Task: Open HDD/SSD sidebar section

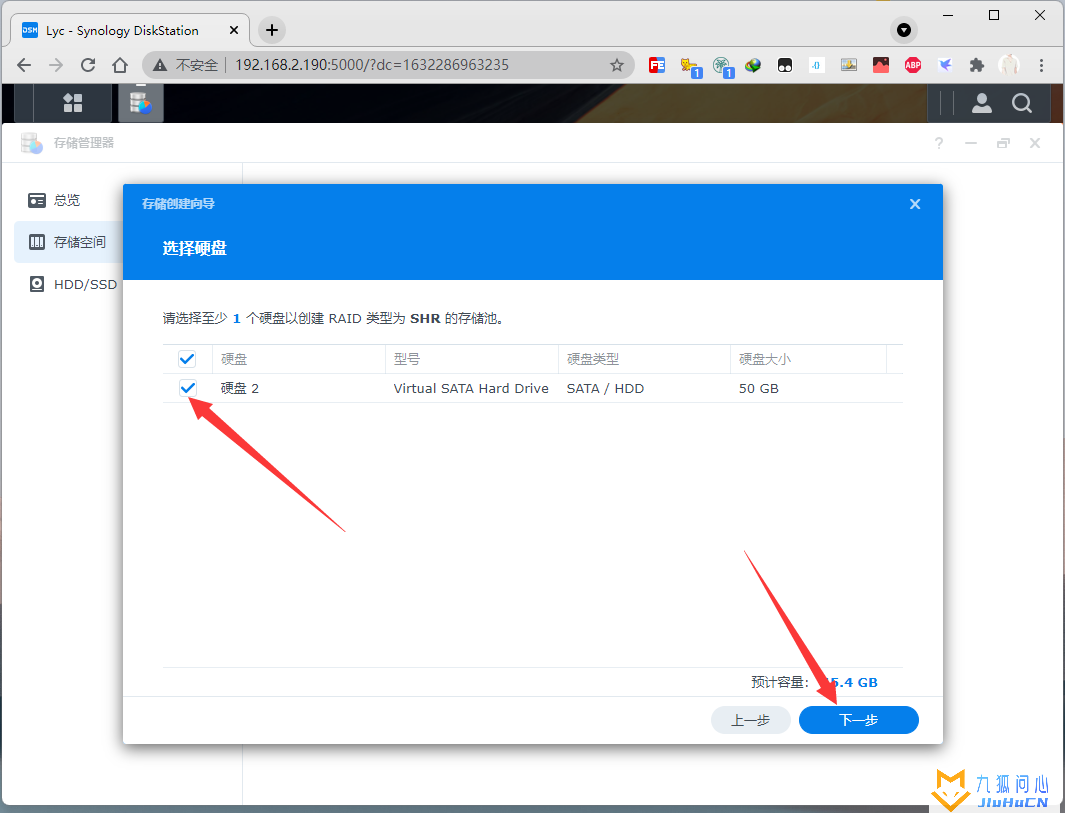Action: 73,284
